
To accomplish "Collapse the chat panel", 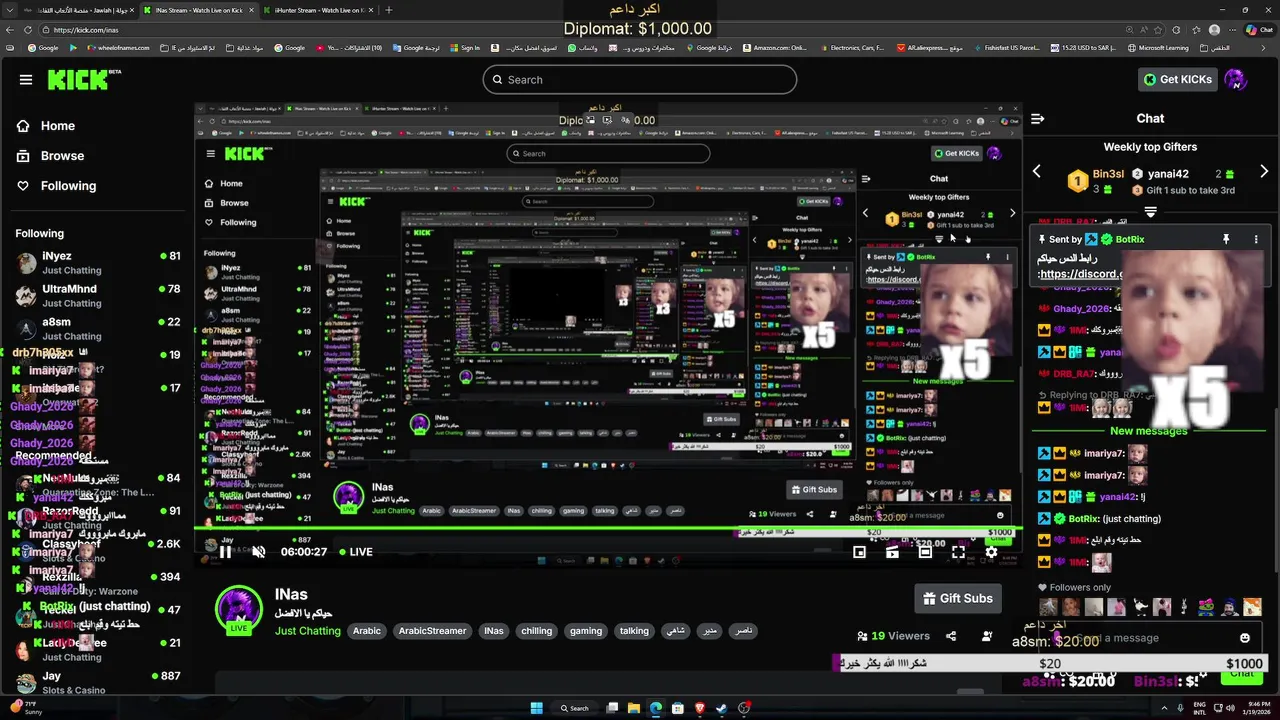I will pos(1038,119).
